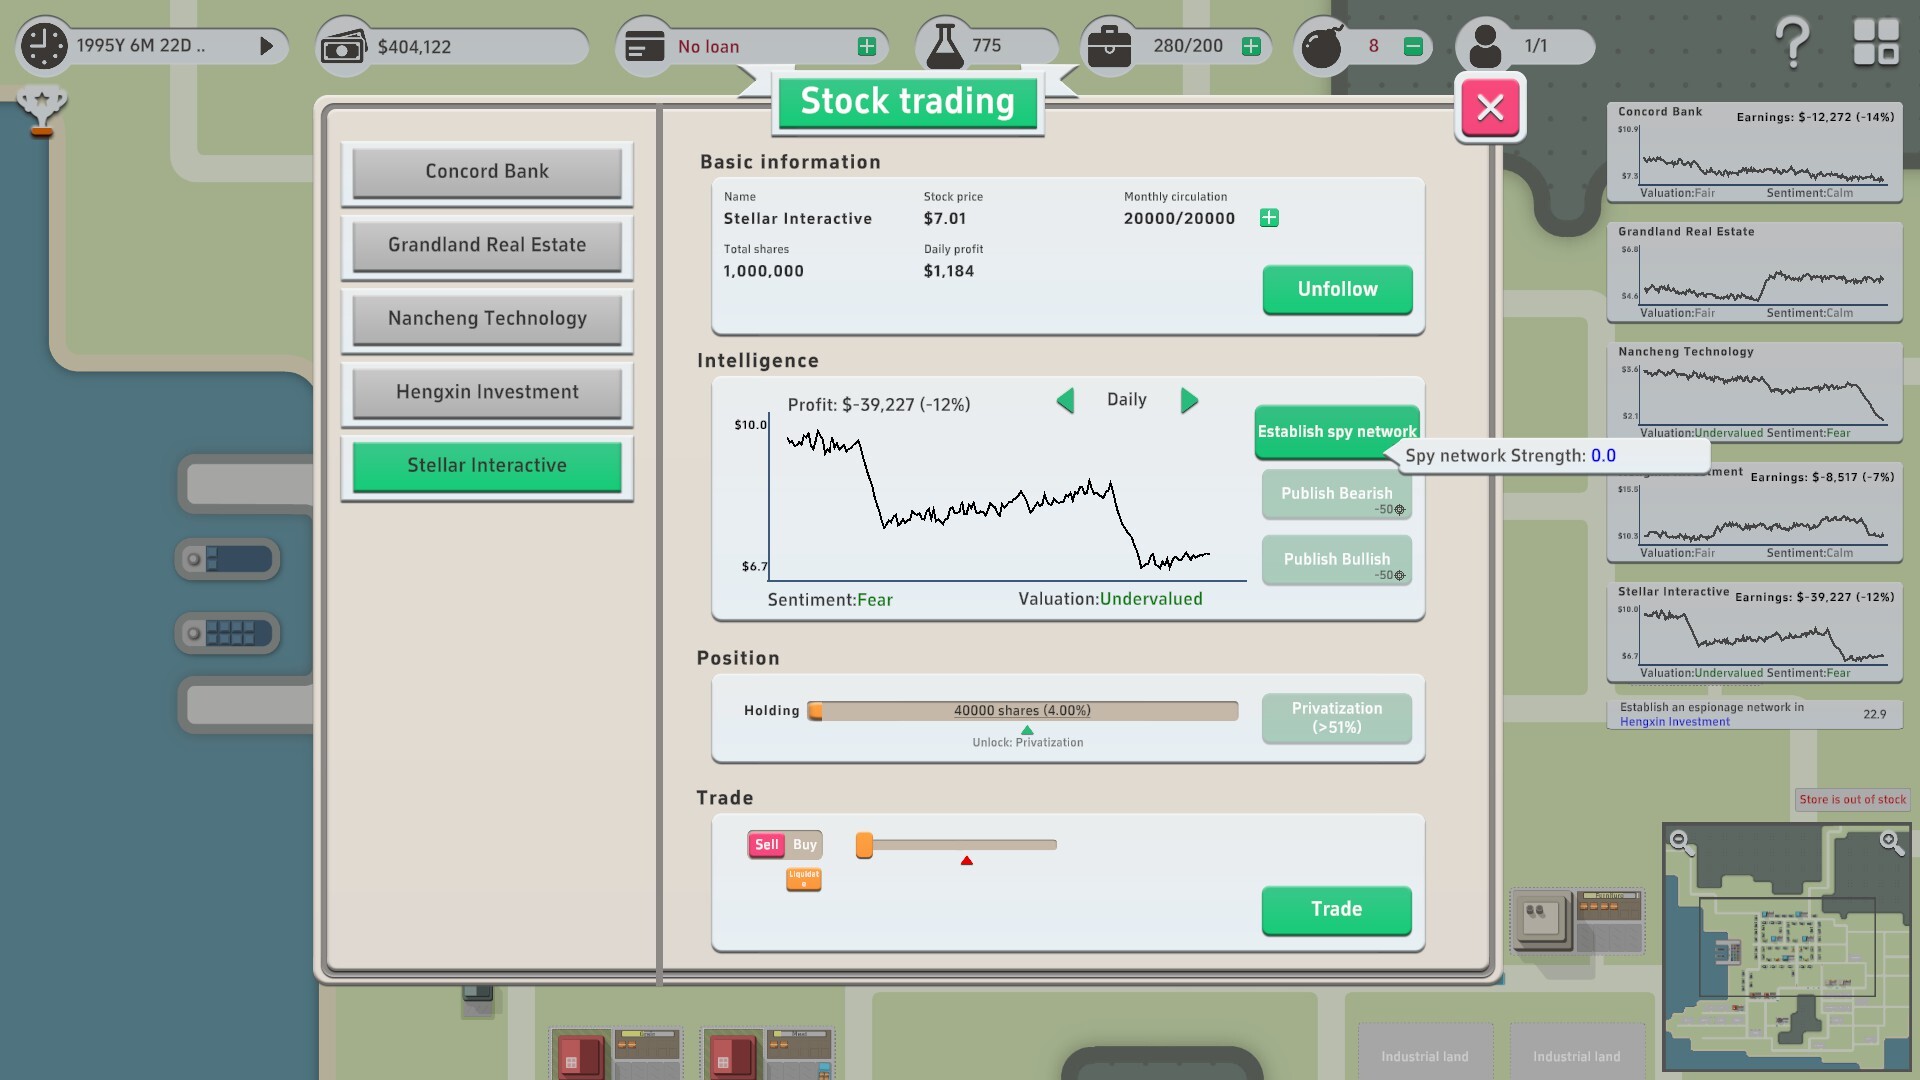The height and width of the screenshot is (1080, 1920).
Task: Expand monthly circulation with the green plus
Action: point(1268,217)
